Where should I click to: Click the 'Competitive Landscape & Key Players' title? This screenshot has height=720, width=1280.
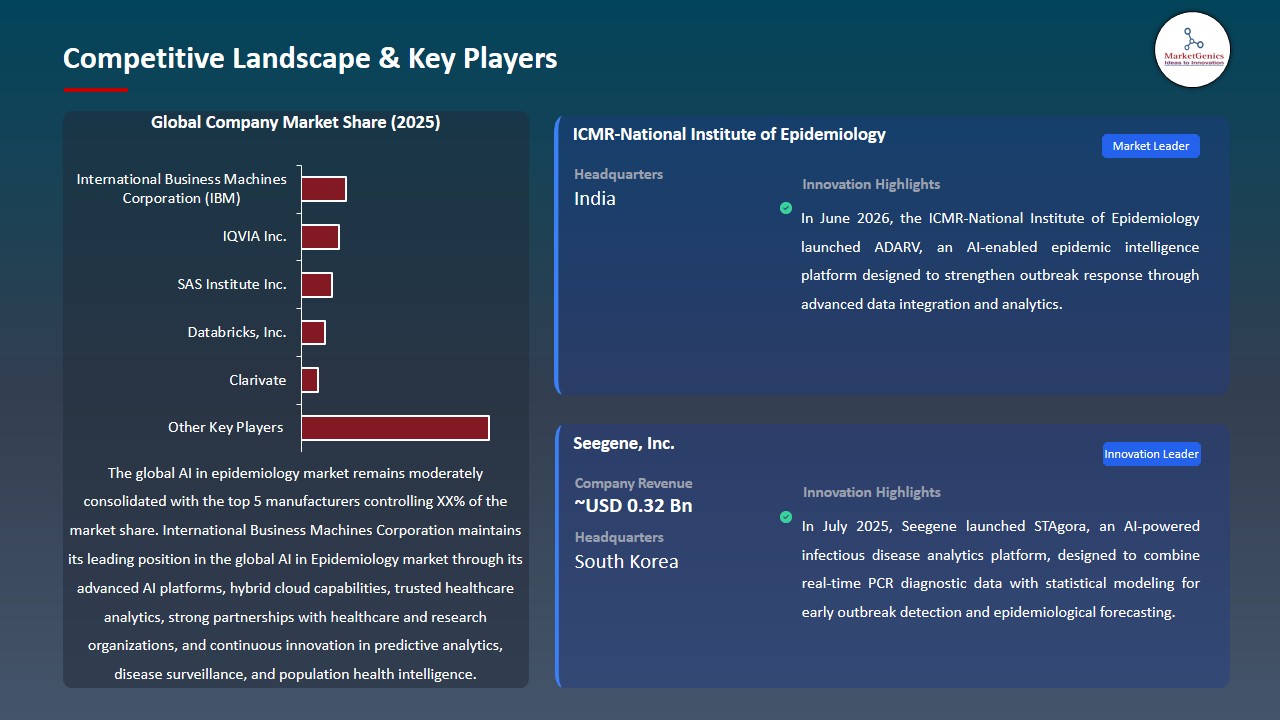310,58
